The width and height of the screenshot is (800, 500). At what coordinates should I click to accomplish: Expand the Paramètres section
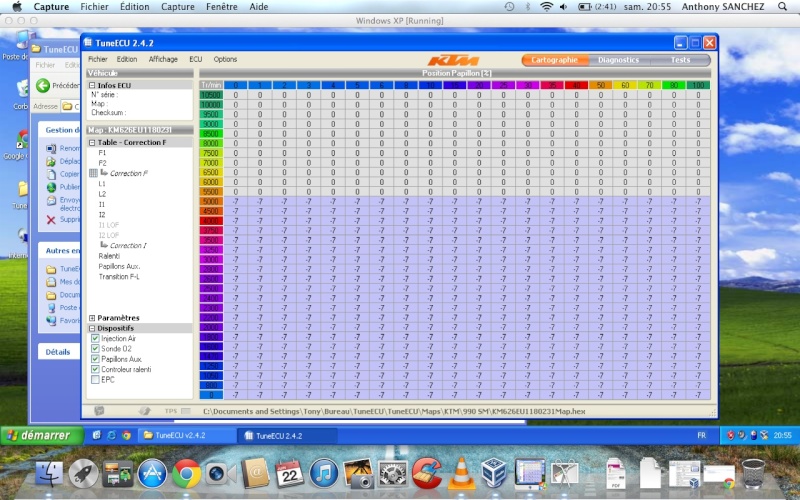tap(92, 318)
